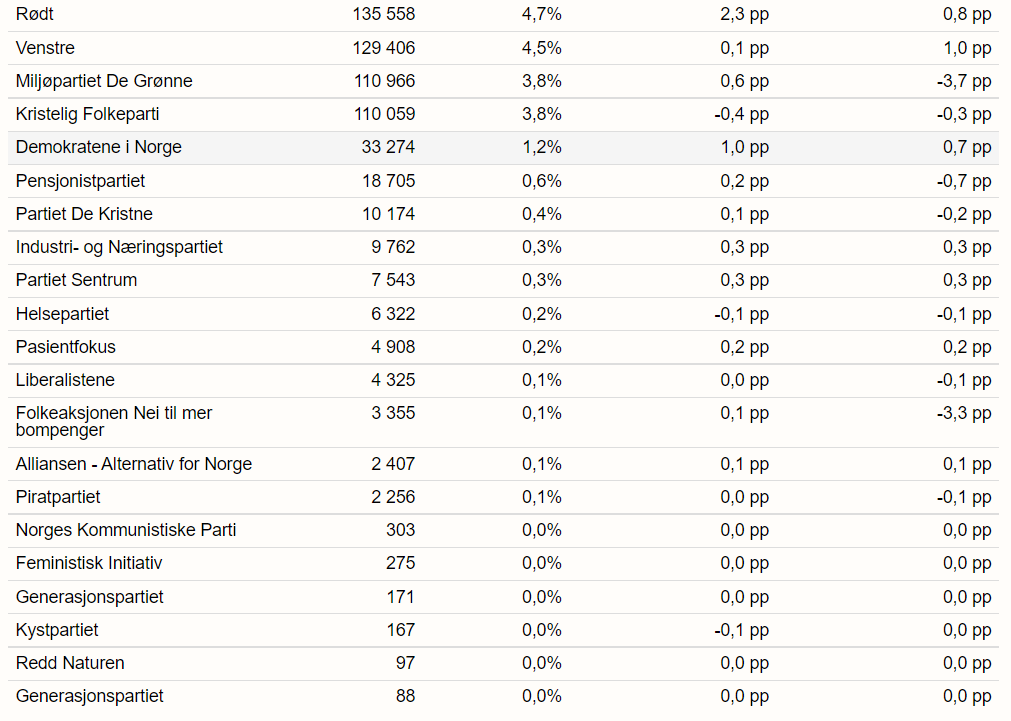Select the Kystpartiet party name
This screenshot has height=721, width=1011.
coord(57,630)
